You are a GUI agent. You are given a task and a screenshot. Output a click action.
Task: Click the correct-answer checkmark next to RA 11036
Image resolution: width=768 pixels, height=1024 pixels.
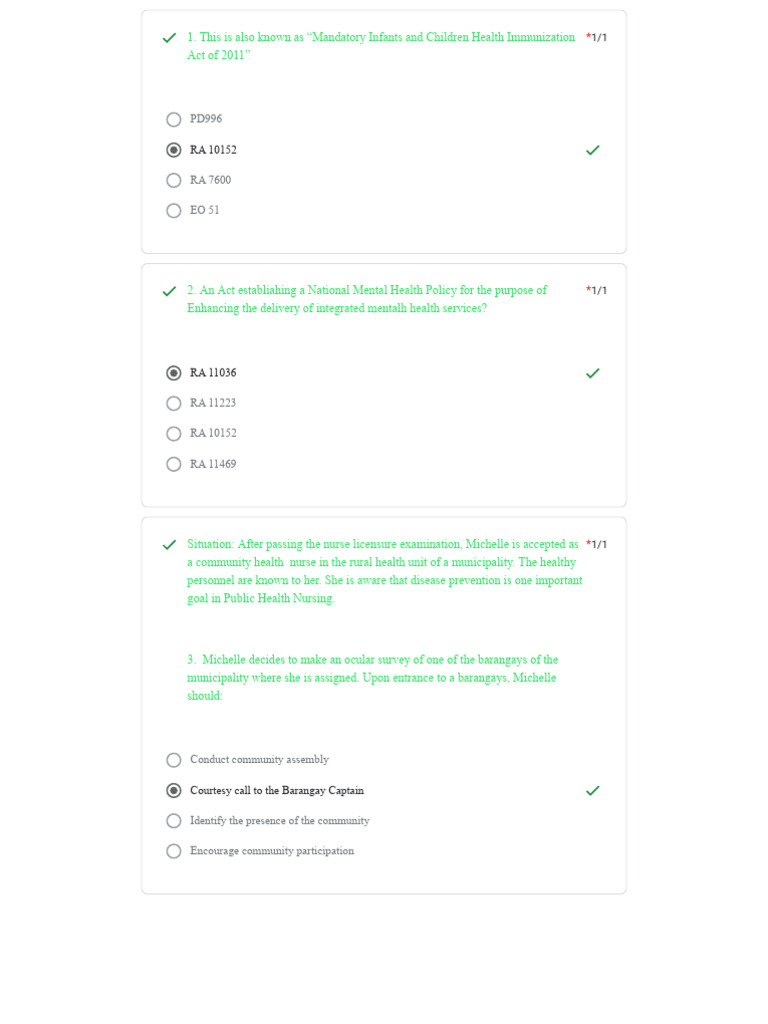coord(593,373)
